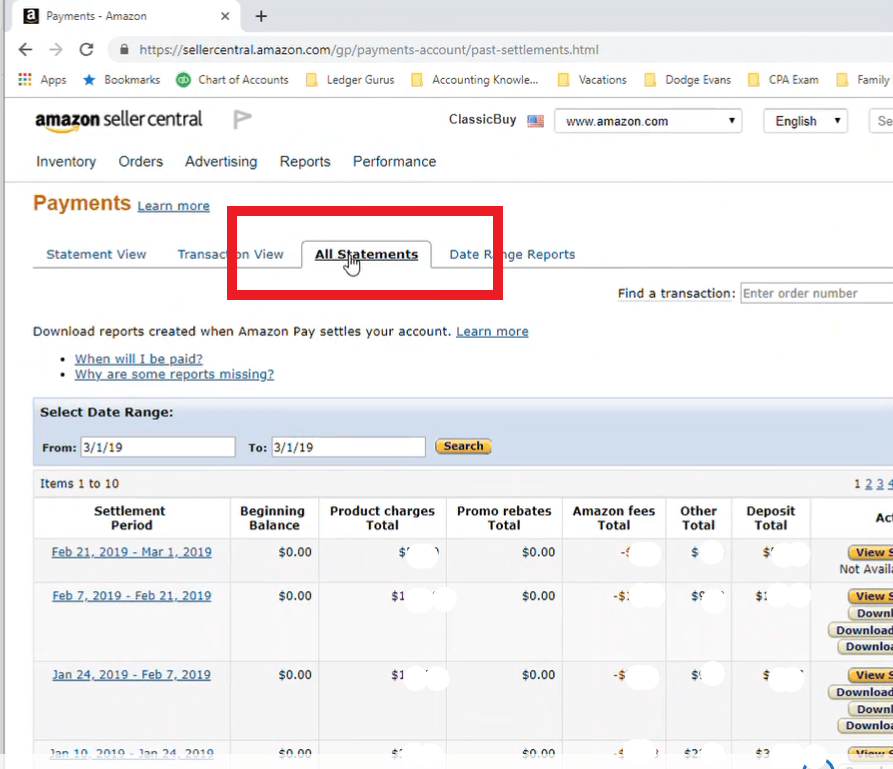
Task: Click View button for Feb 21 - Mar 1 settlement
Action: [x=870, y=552]
